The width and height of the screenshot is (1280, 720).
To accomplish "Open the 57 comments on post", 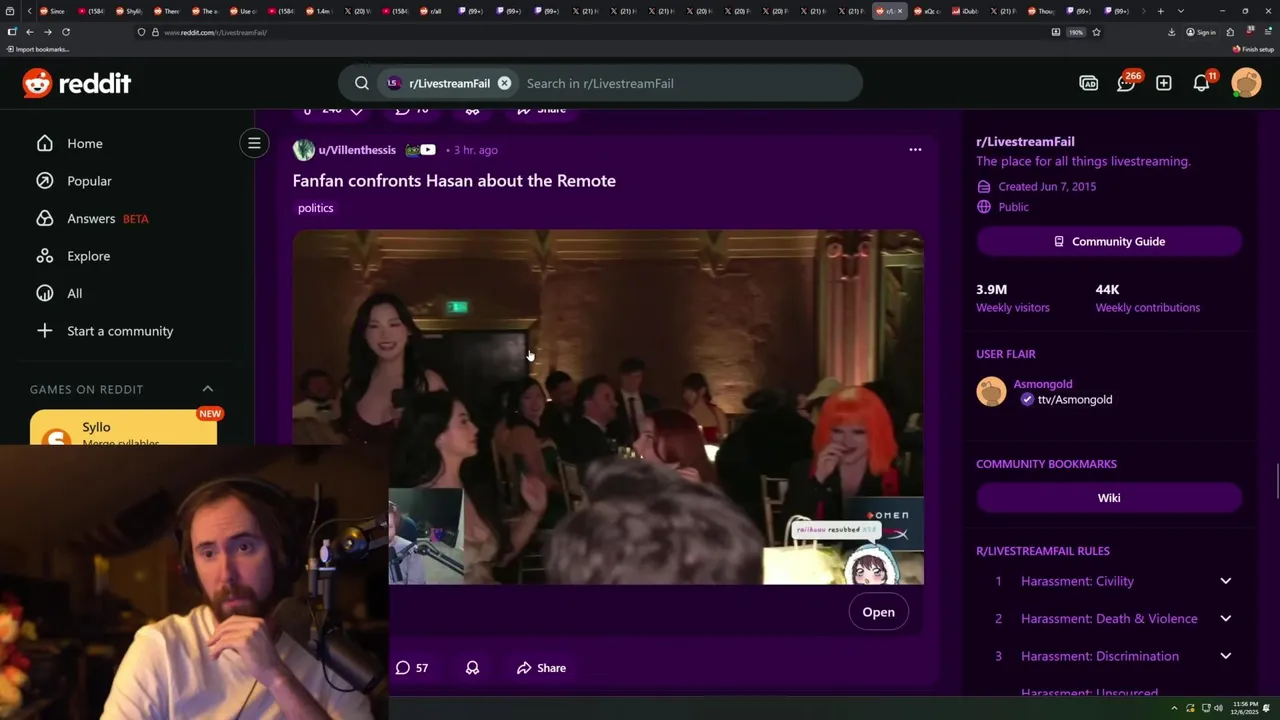I will [x=412, y=668].
